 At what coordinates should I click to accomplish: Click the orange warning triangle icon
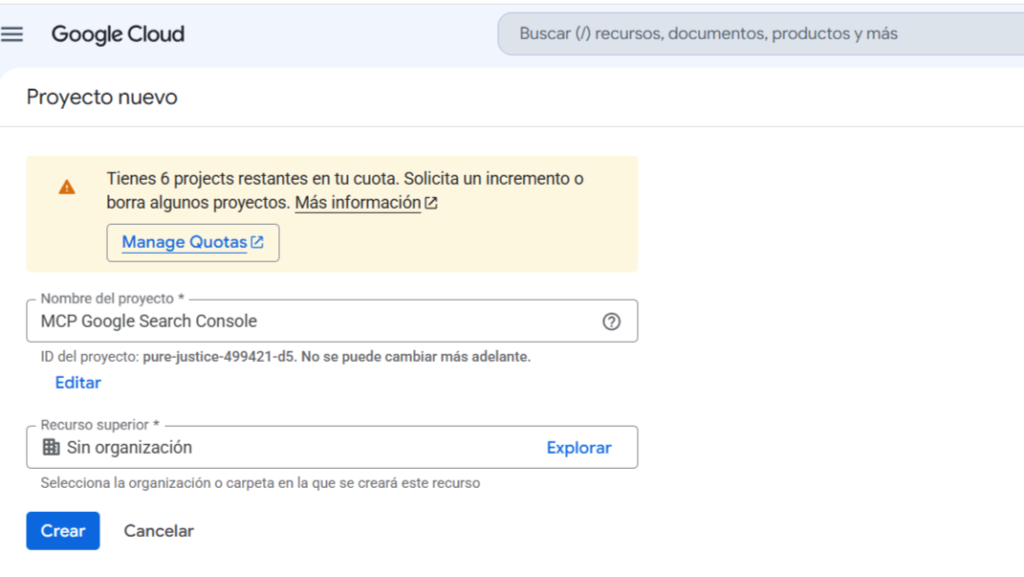[67, 187]
